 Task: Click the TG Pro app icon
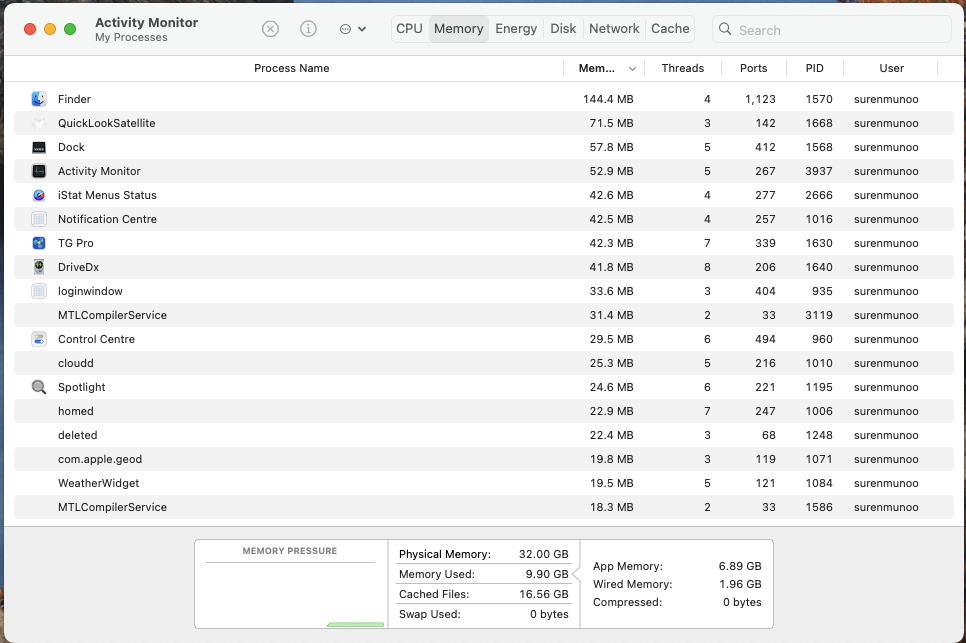tap(39, 243)
